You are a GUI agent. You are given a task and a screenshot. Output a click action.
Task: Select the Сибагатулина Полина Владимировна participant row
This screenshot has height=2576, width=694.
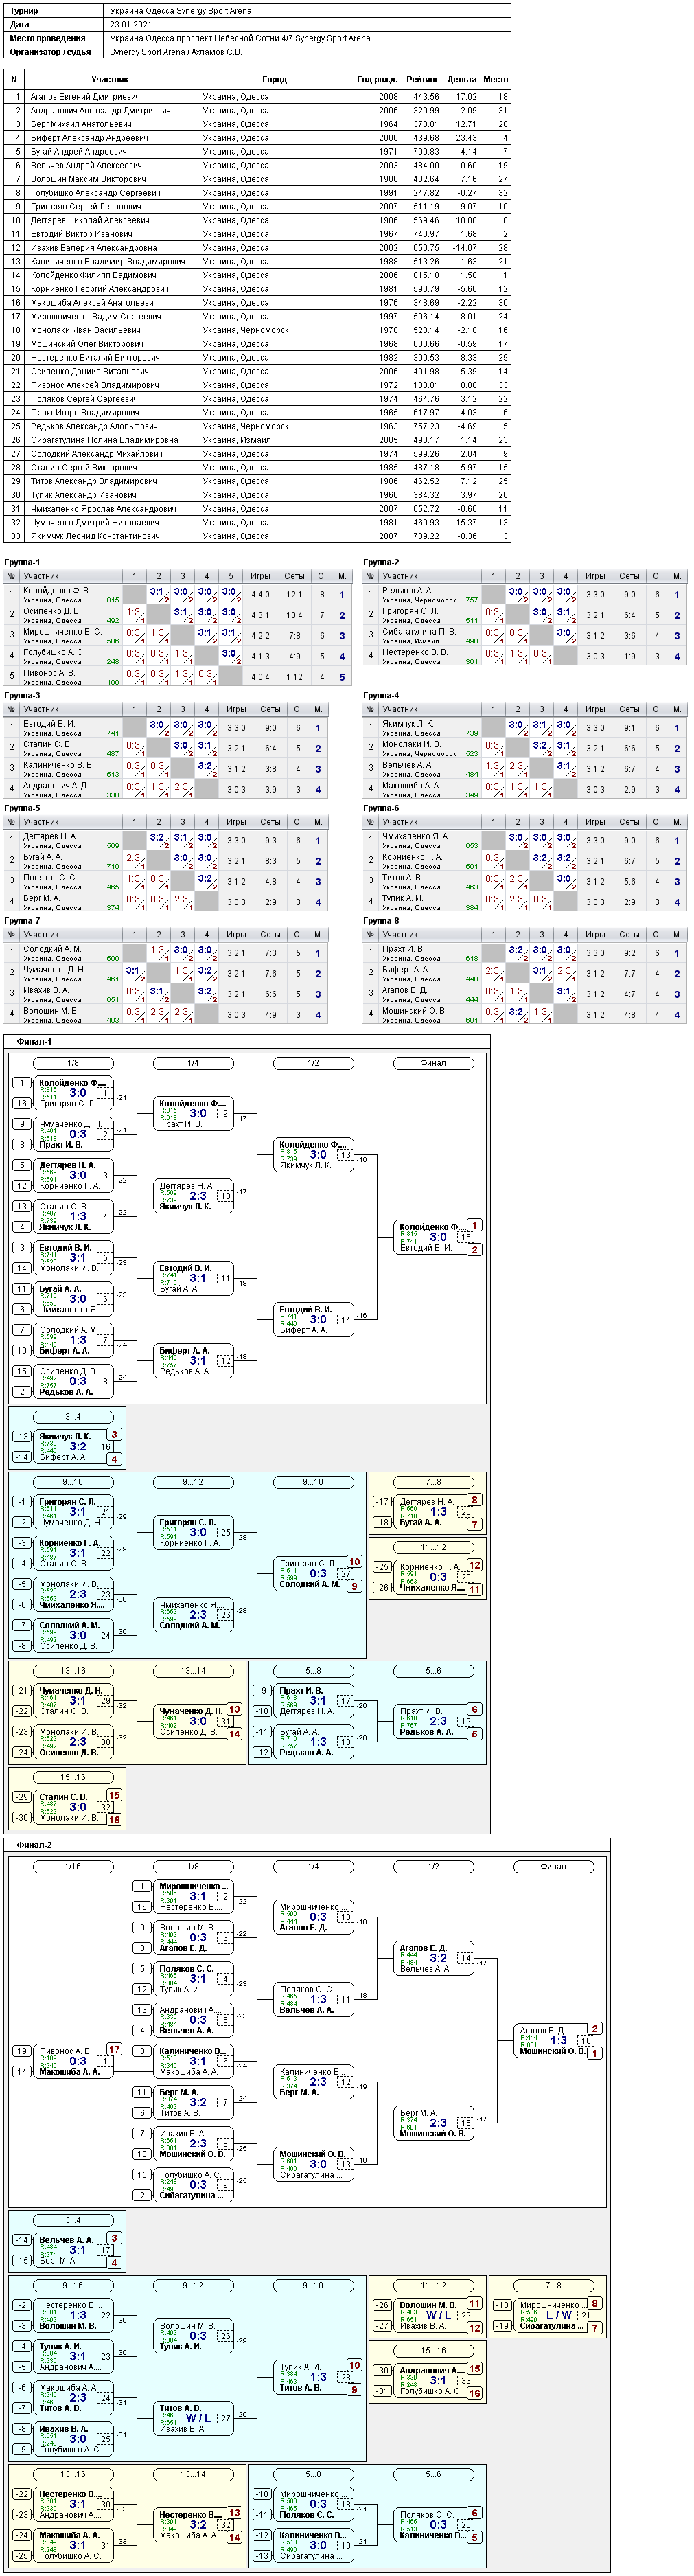click(257, 440)
